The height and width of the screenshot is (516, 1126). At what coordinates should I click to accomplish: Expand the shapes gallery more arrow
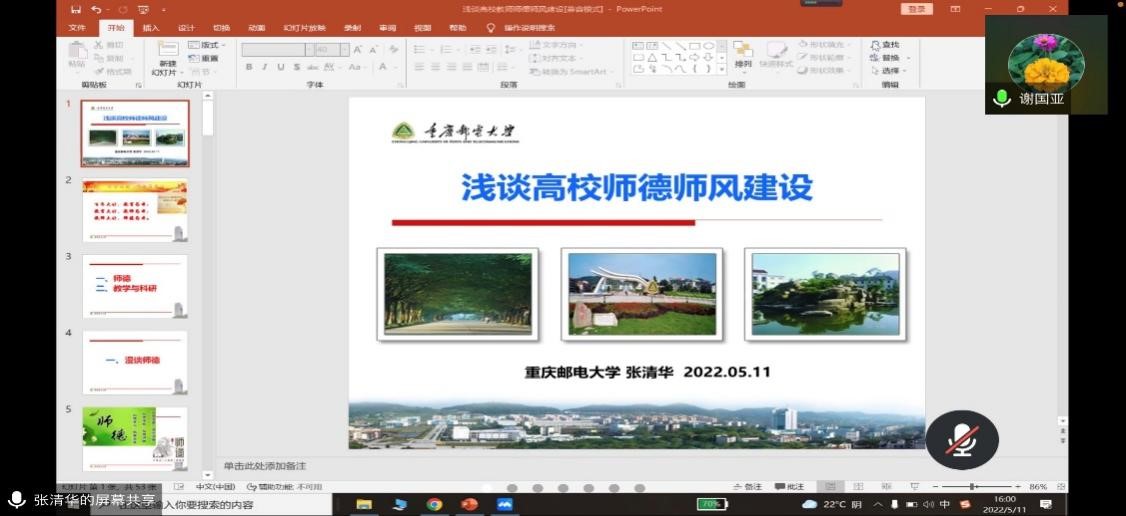point(721,70)
